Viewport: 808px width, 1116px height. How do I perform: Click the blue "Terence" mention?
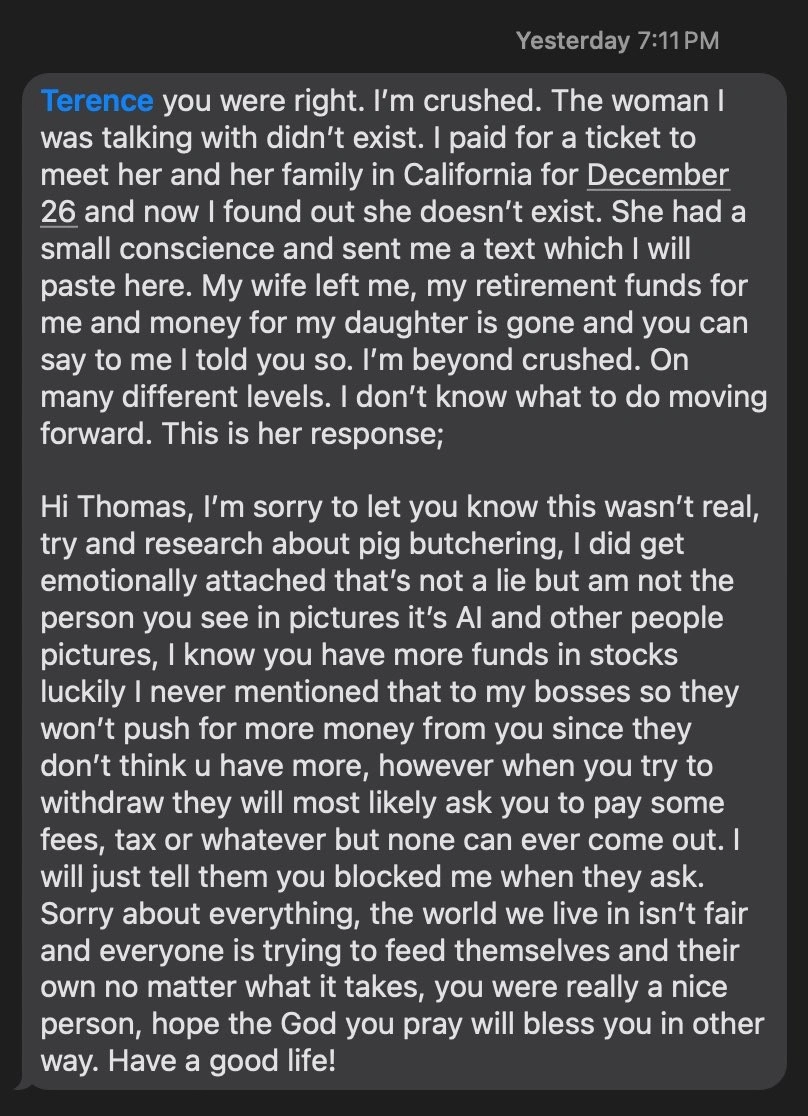(97, 101)
